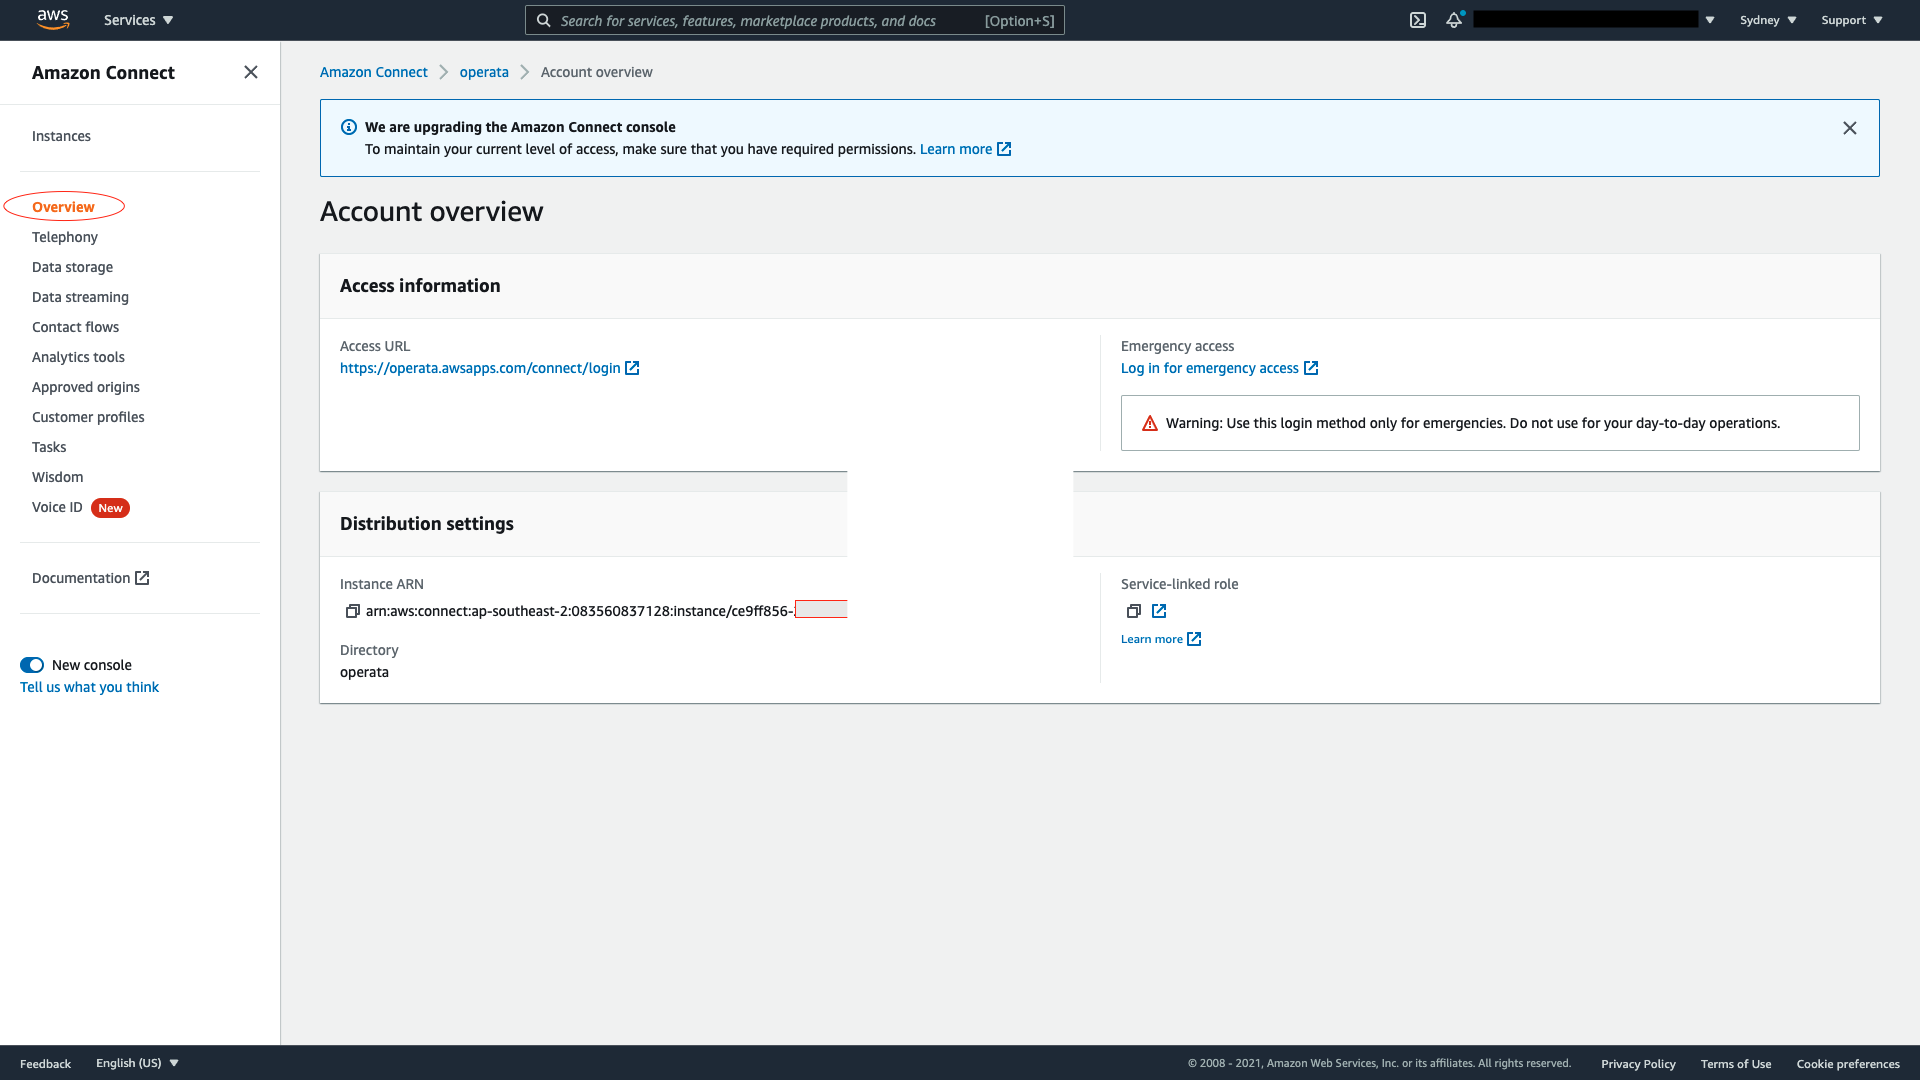The height and width of the screenshot is (1080, 1920).
Task: Copy the service-linked role with copy icon
Action: [x=1133, y=611]
